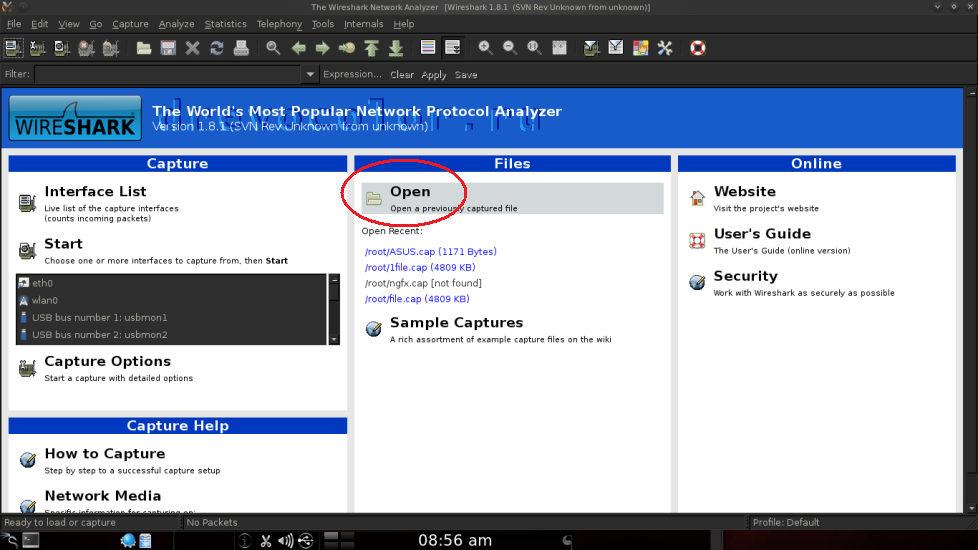Open the Statistics menu
Viewport: 978px width, 550px height.
click(225, 24)
